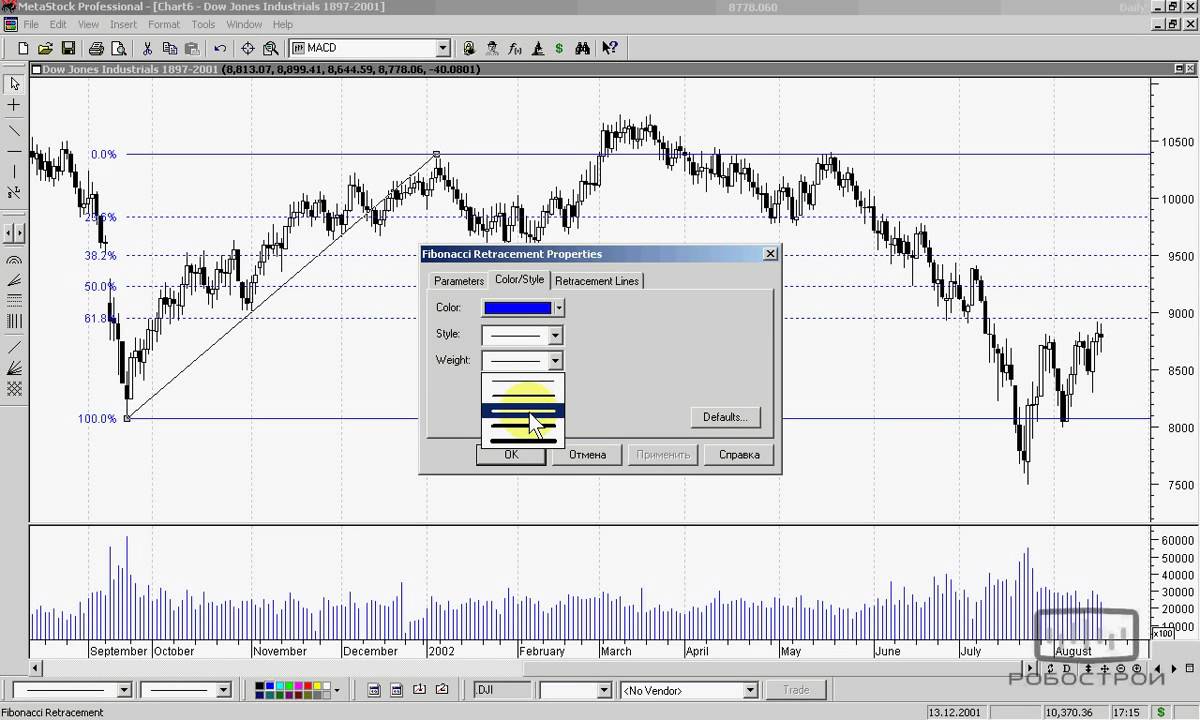Select the vertical line drawing tool
This screenshot has height=720, width=1200.
14,172
